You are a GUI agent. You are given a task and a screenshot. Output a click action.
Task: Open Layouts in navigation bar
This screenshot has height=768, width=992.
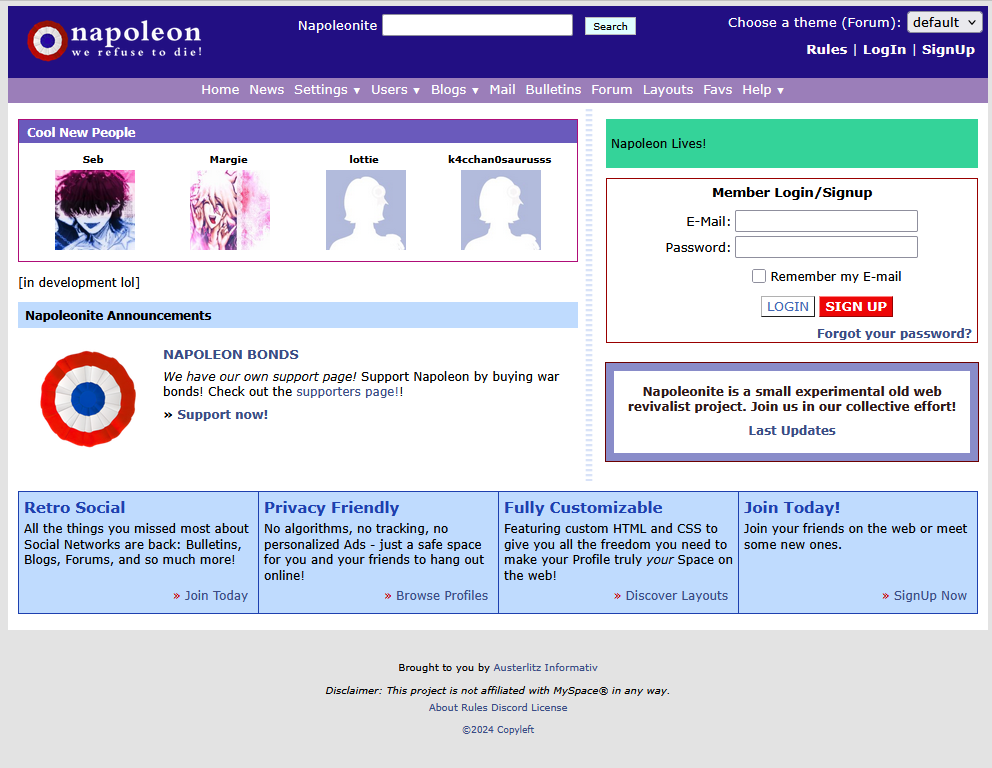pos(668,90)
